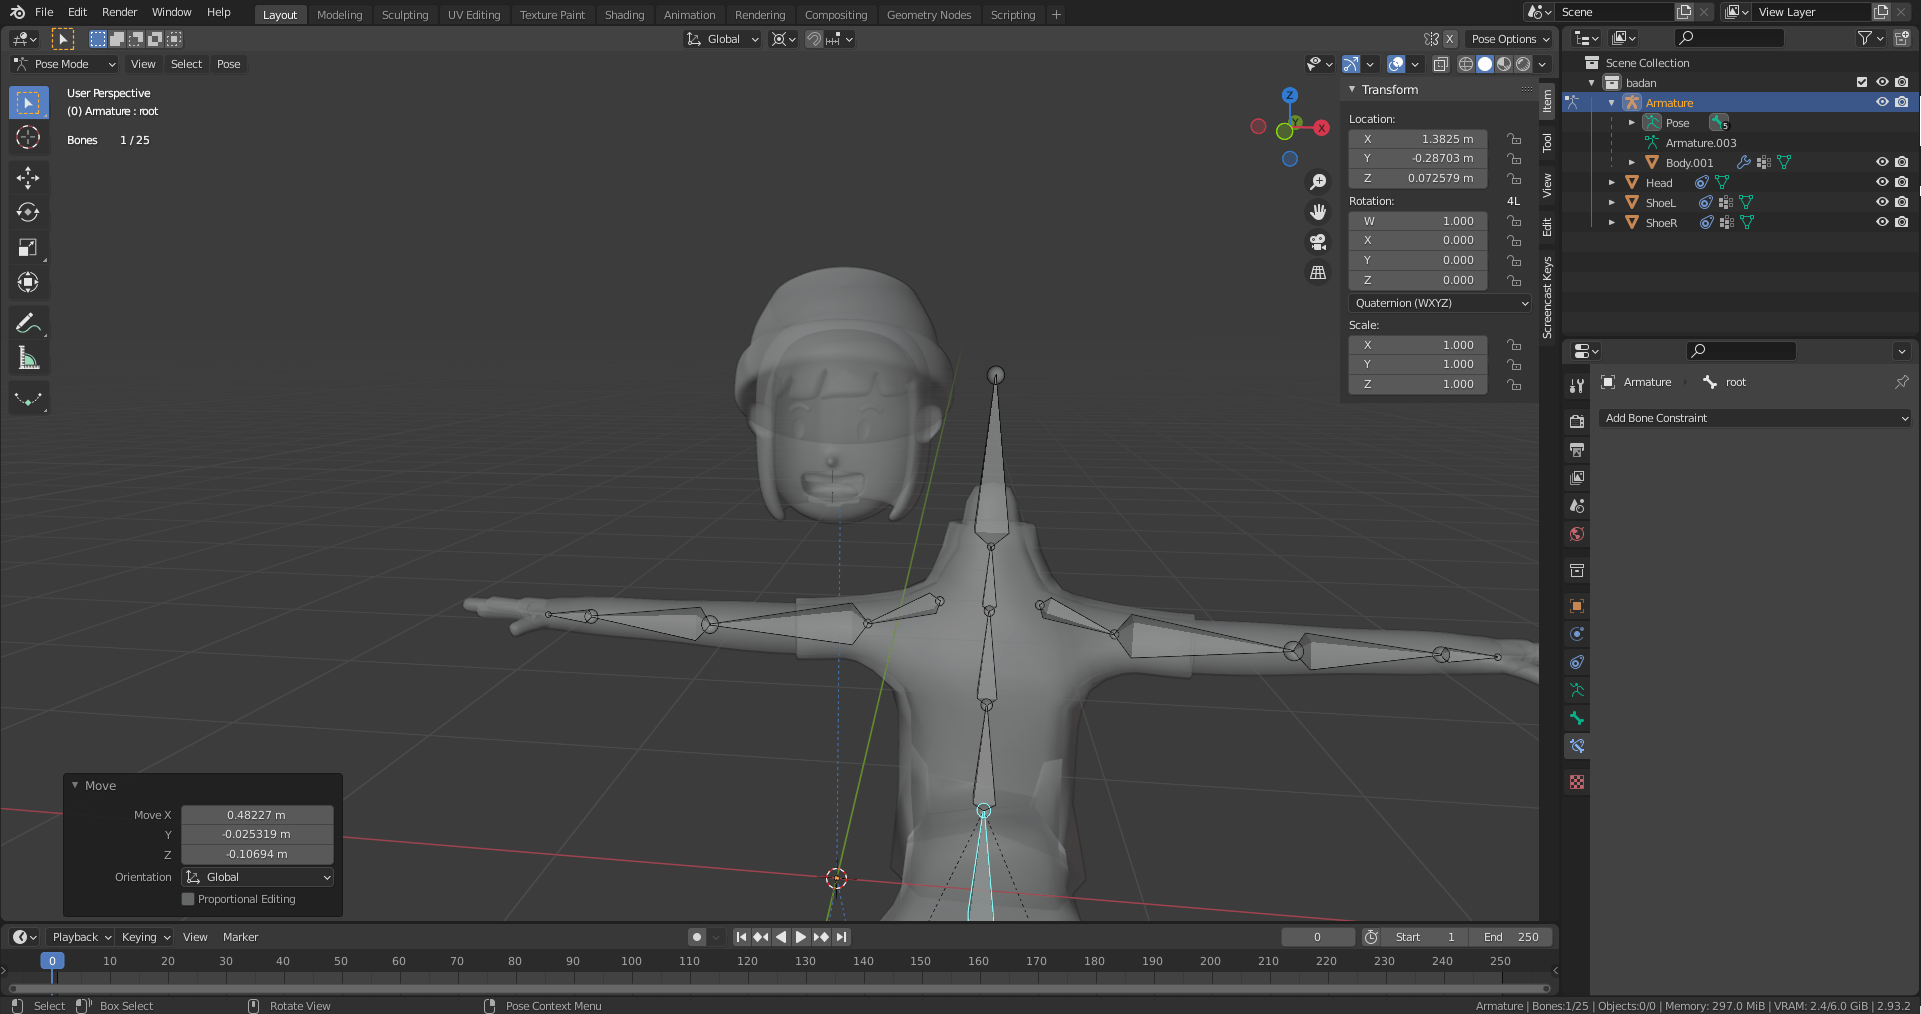The height and width of the screenshot is (1014, 1921).
Task: Open the Render menu in the top bar
Action: click(x=119, y=12)
